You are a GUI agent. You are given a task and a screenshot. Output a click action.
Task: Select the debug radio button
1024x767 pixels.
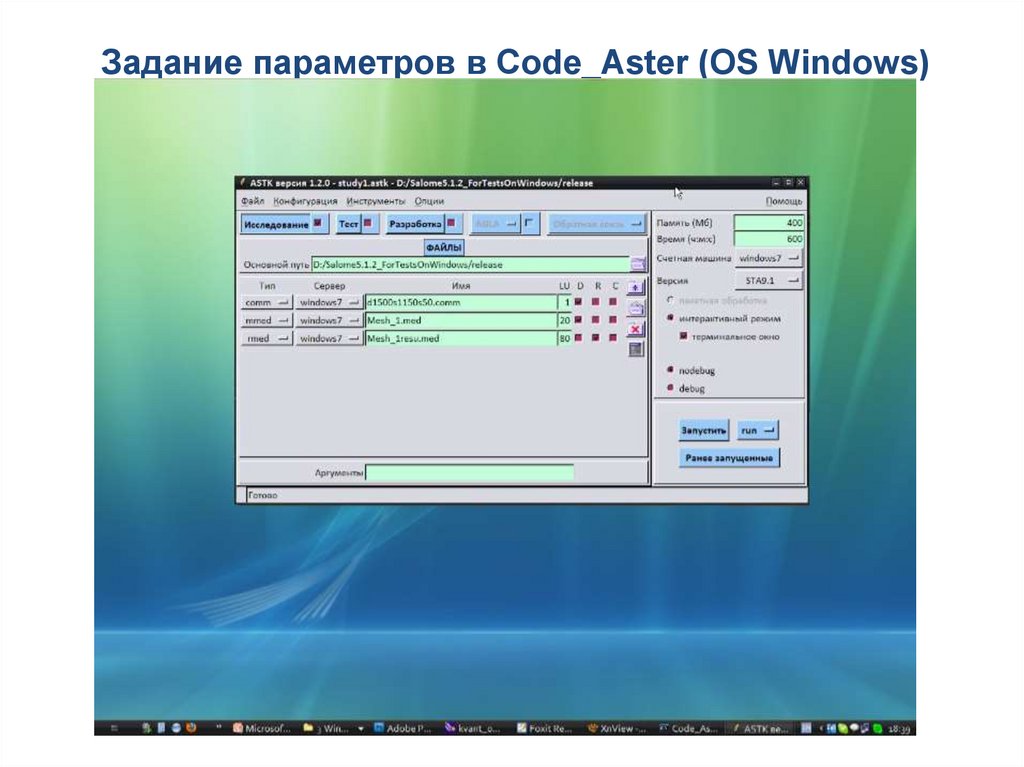click(670, 387)
